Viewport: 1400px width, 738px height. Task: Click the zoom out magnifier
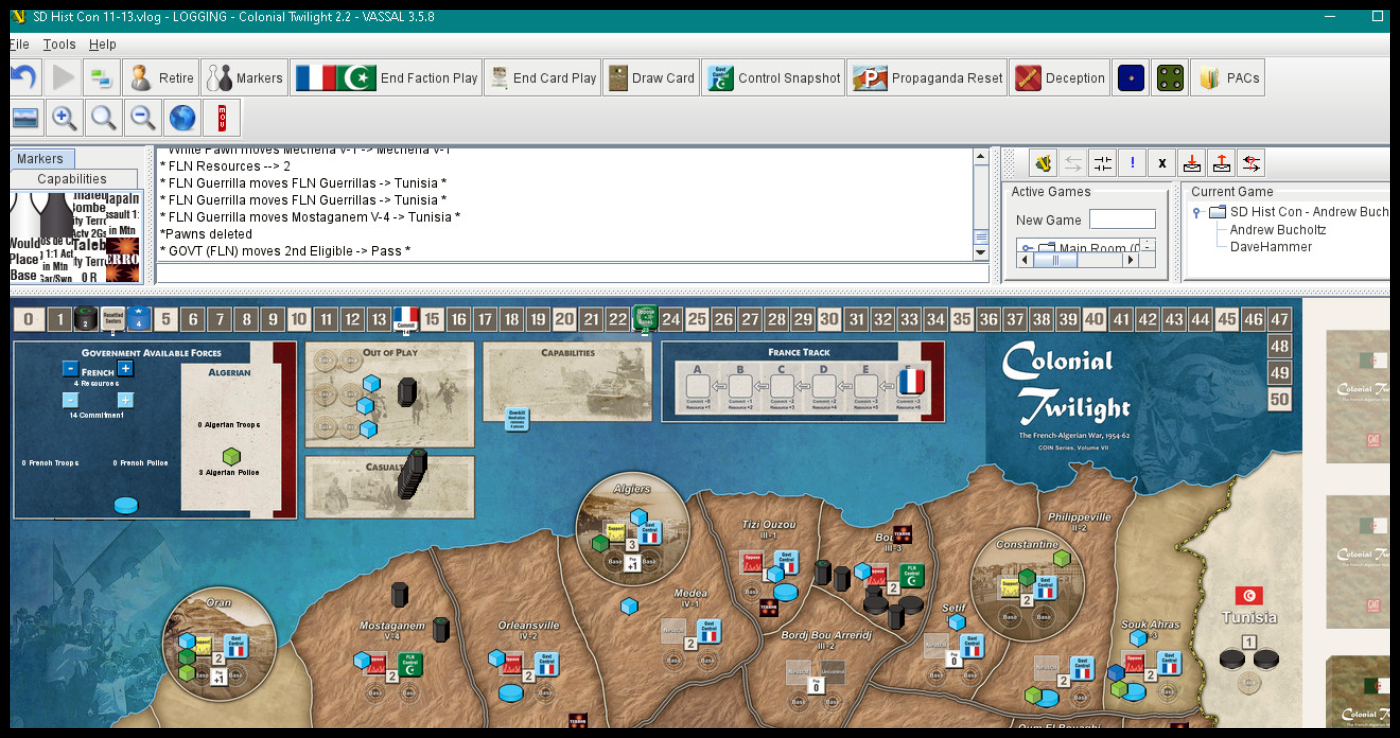click(143, 118)
